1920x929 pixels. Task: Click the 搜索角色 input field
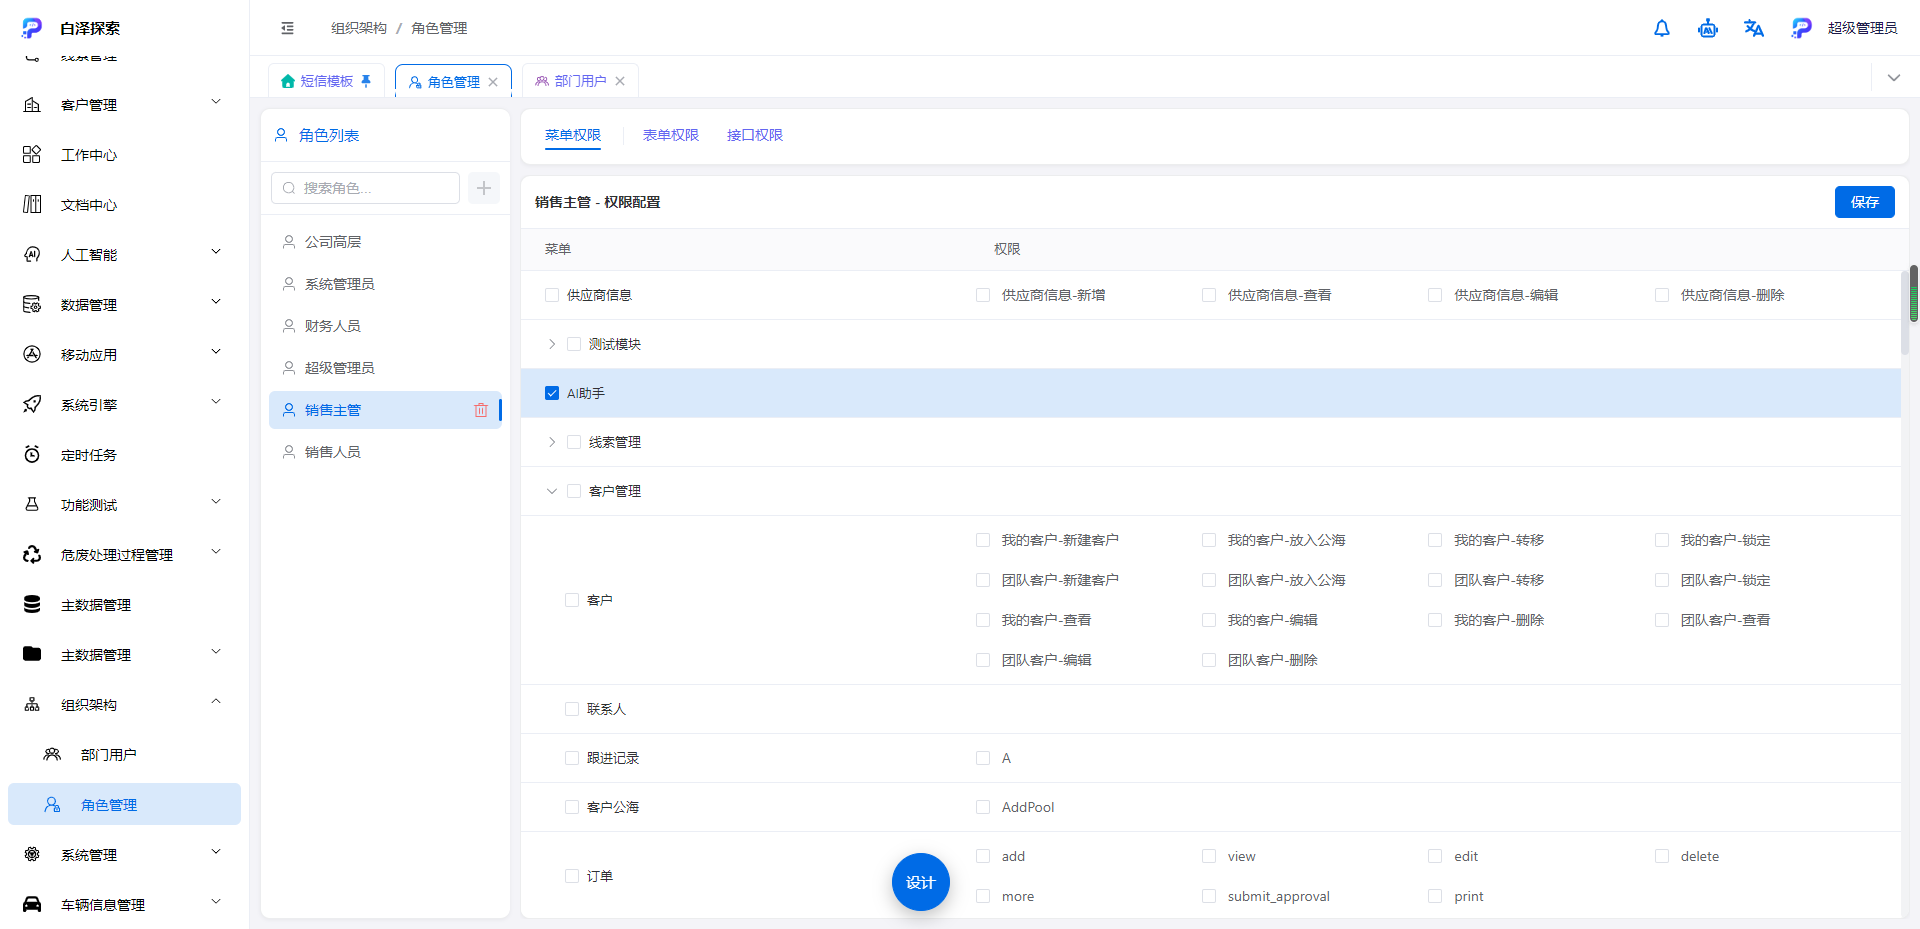pyautogui.click(x=366, y=188)
